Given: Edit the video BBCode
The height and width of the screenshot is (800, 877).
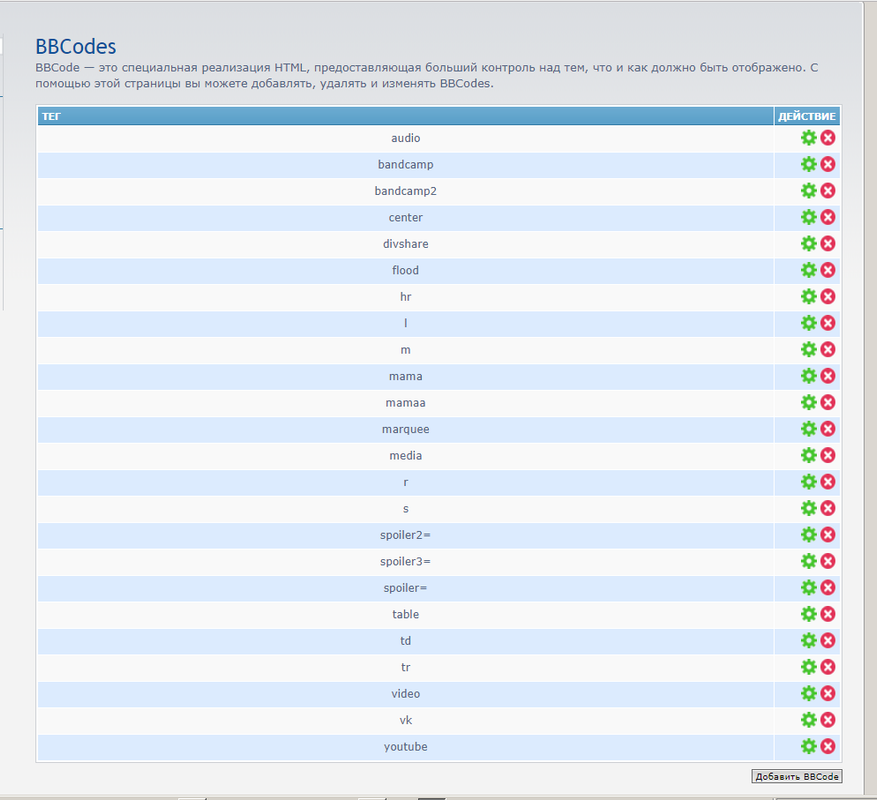Looking at the screenshot, I should pyautogui.click(x=808, y=694).
